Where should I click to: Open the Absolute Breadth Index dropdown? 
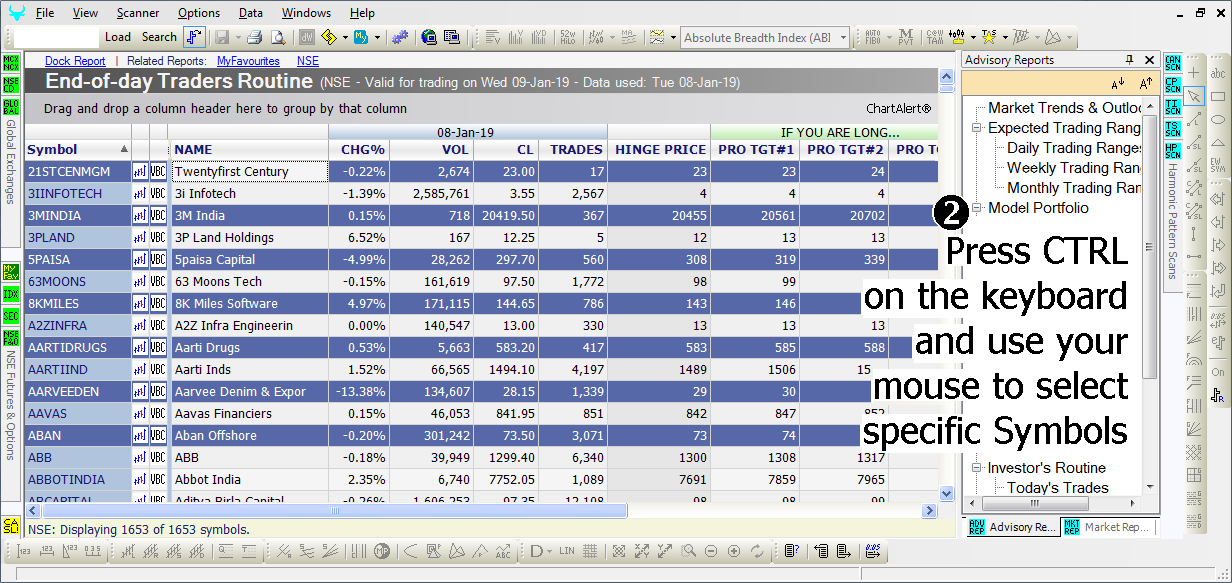point(843,38)
